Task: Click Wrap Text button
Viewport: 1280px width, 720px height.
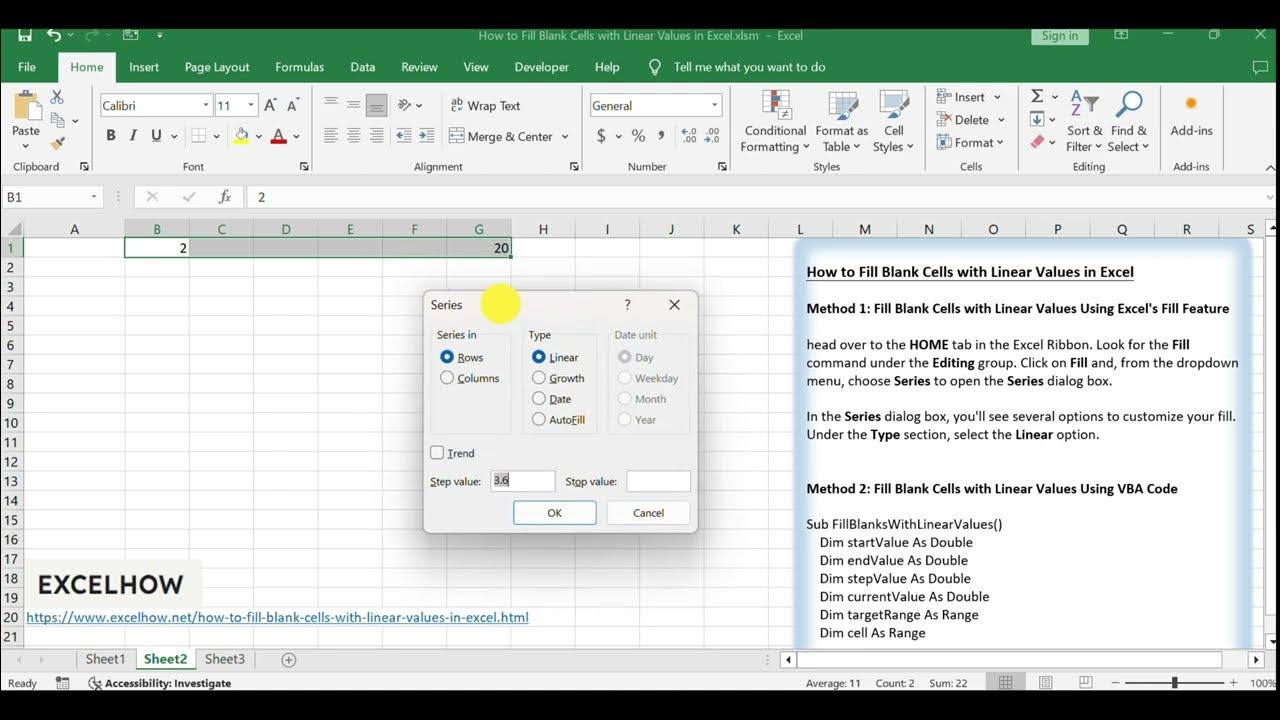Action: click(485, 105)
